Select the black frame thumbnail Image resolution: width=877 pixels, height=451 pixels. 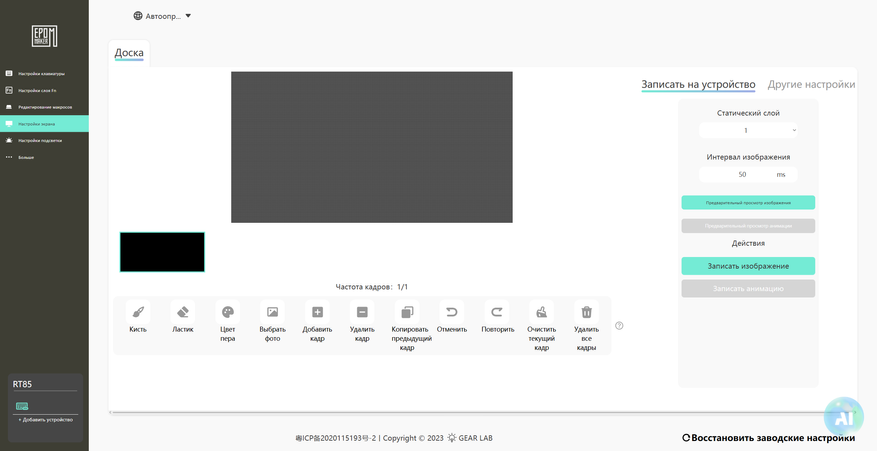pos(162,252)
